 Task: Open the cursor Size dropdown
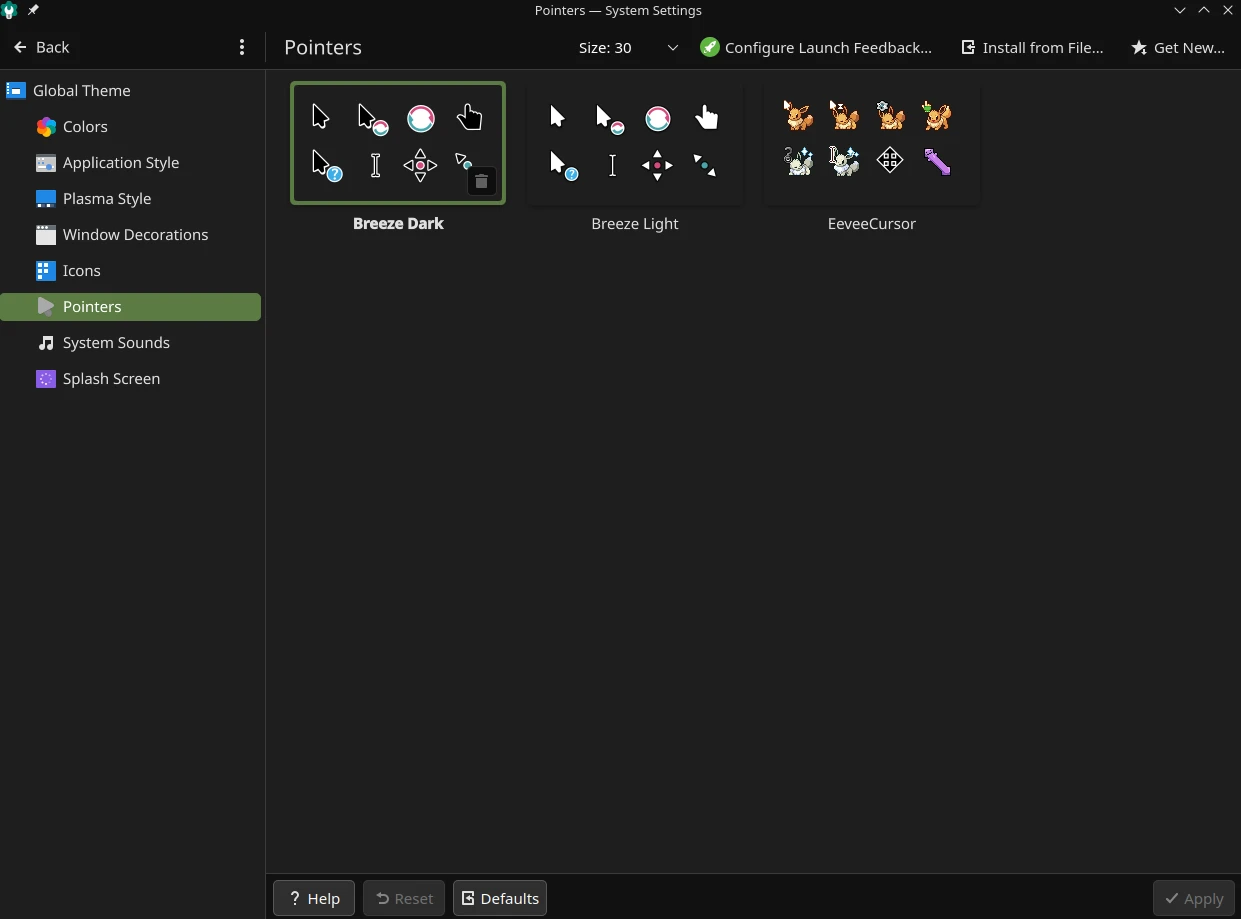pyautogui.click(x=628, y=47)
